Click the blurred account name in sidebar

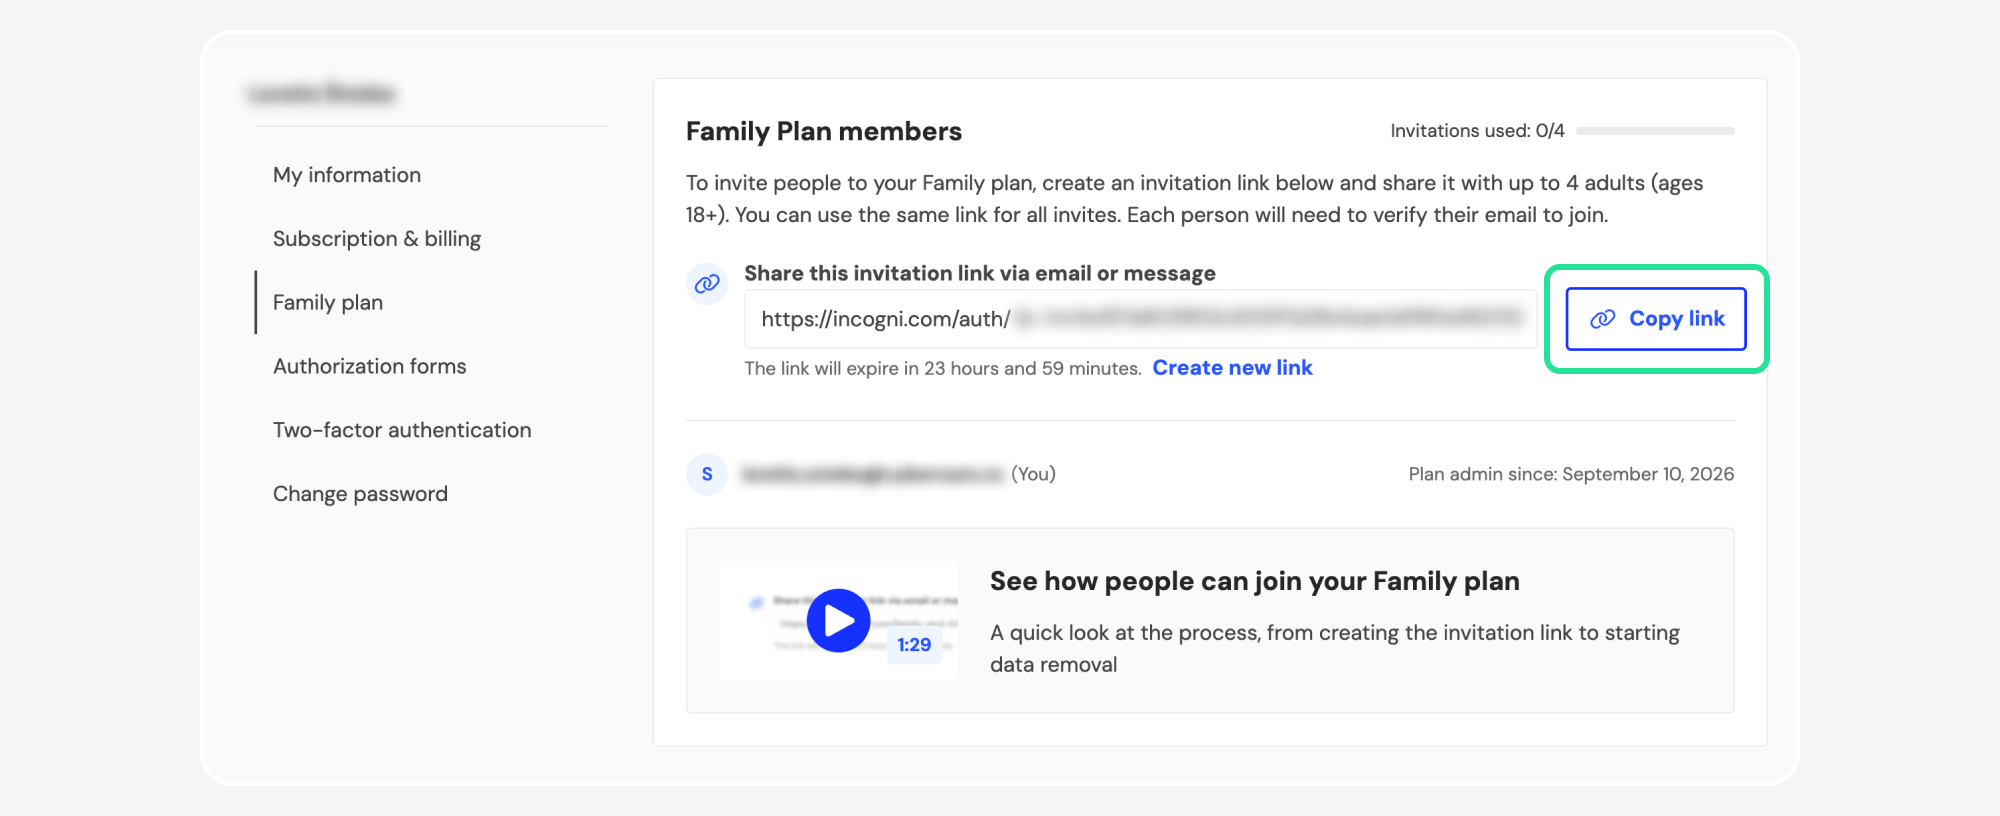pos(321,94)
